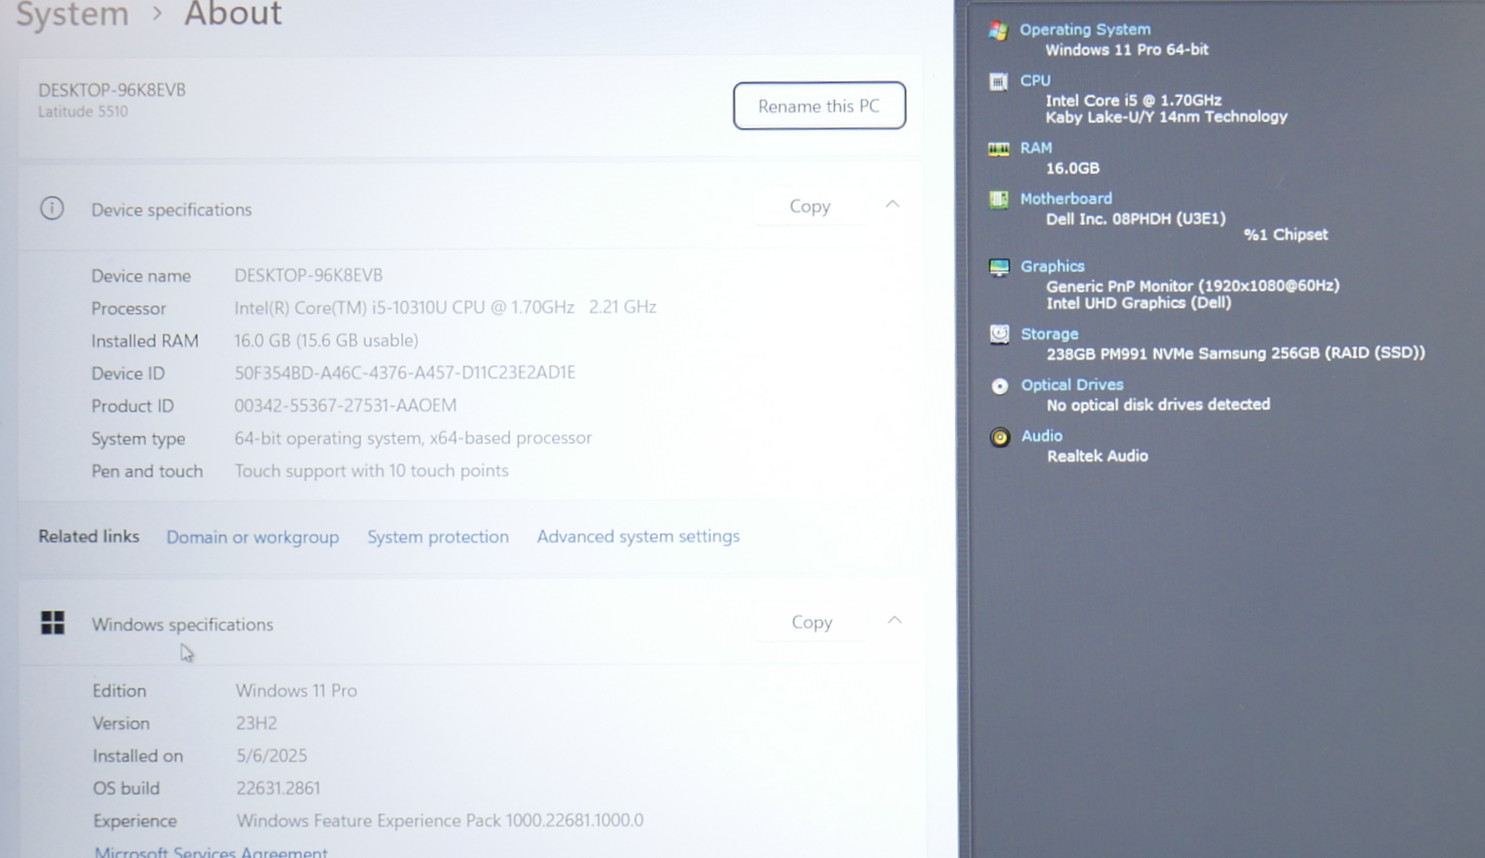
Task: Click the Installed on date 5/6/2025
Action: (x=271, y=755)
